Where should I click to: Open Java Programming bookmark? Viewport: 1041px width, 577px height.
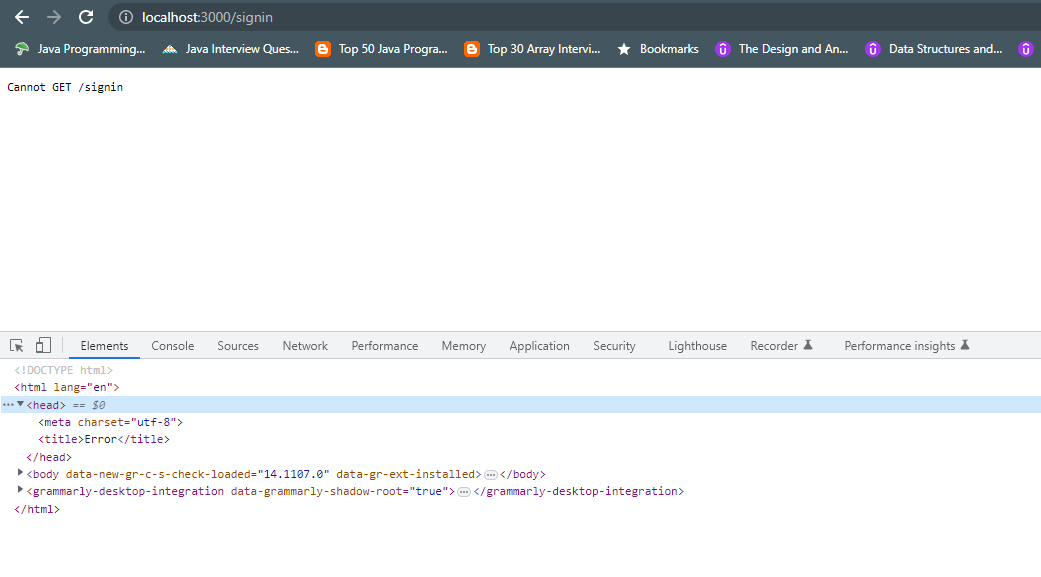pos(80,48)
